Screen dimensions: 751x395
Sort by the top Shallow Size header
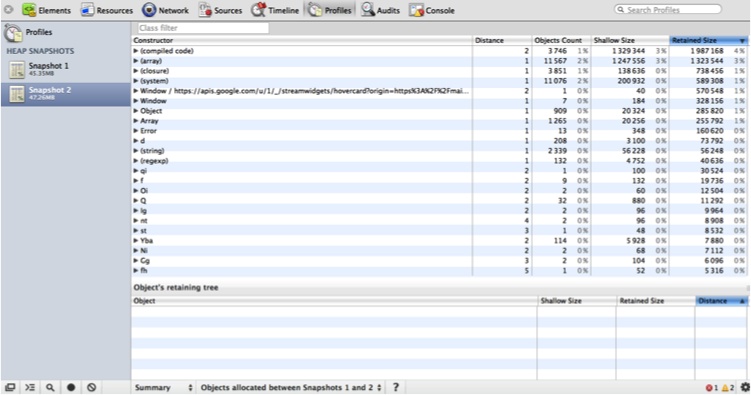point(630,40)
